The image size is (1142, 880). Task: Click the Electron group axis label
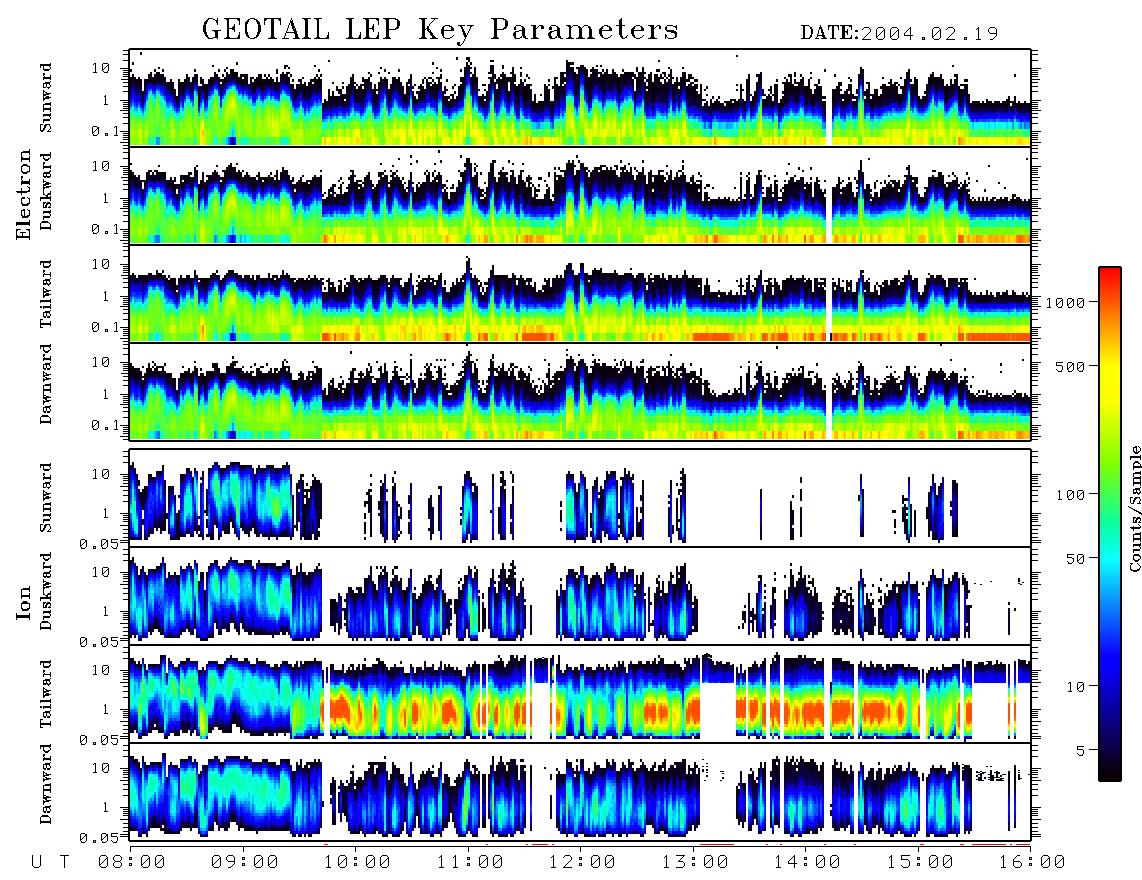pos(24,194)
